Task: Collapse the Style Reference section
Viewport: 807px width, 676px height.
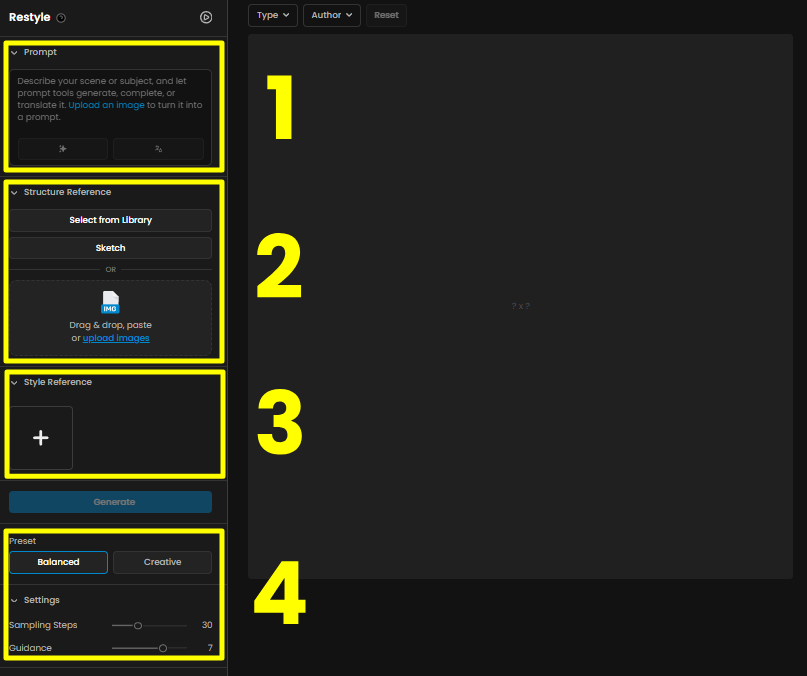Action: [x=14, y=382]
